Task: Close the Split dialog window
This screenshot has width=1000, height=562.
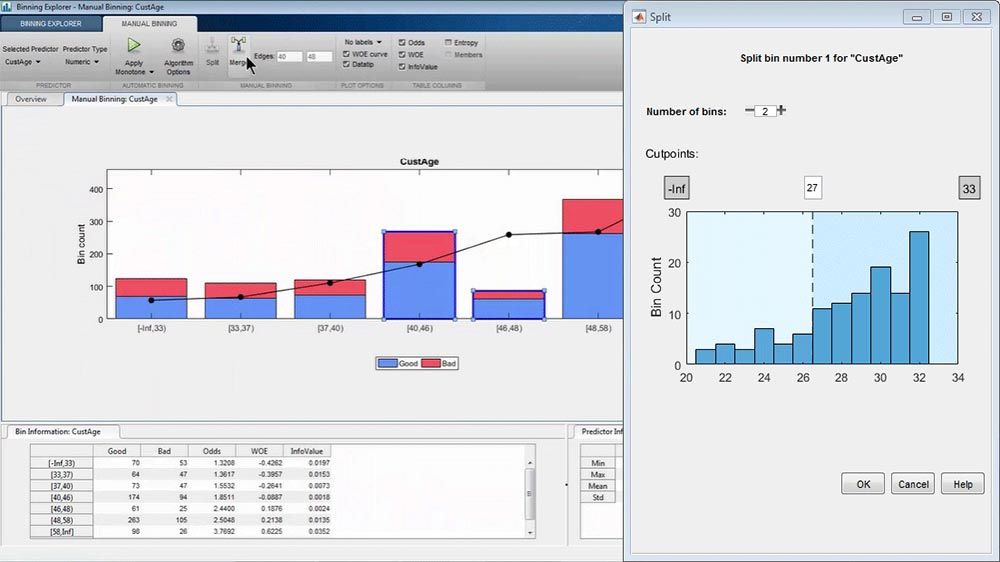Action: pyautogui.click(x=976, y=17)
